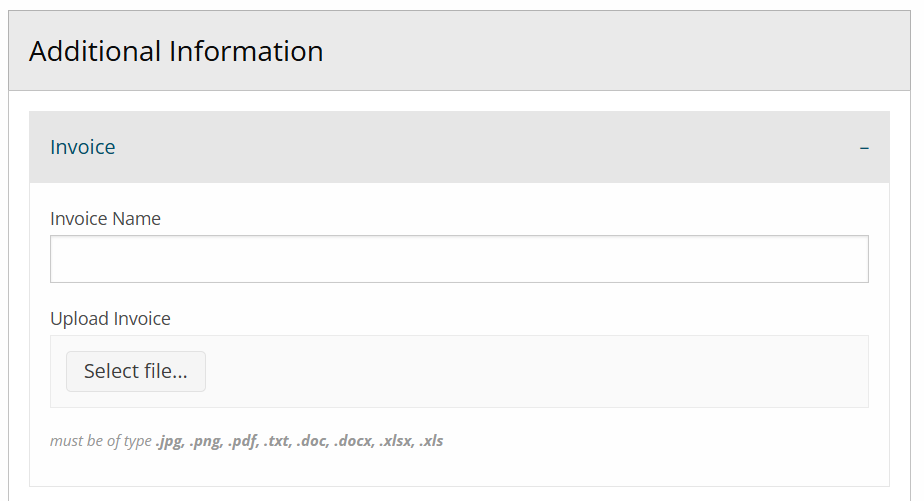Click the .jpg file type text
This screenshot has width=924, height=501.
(170, 441)
